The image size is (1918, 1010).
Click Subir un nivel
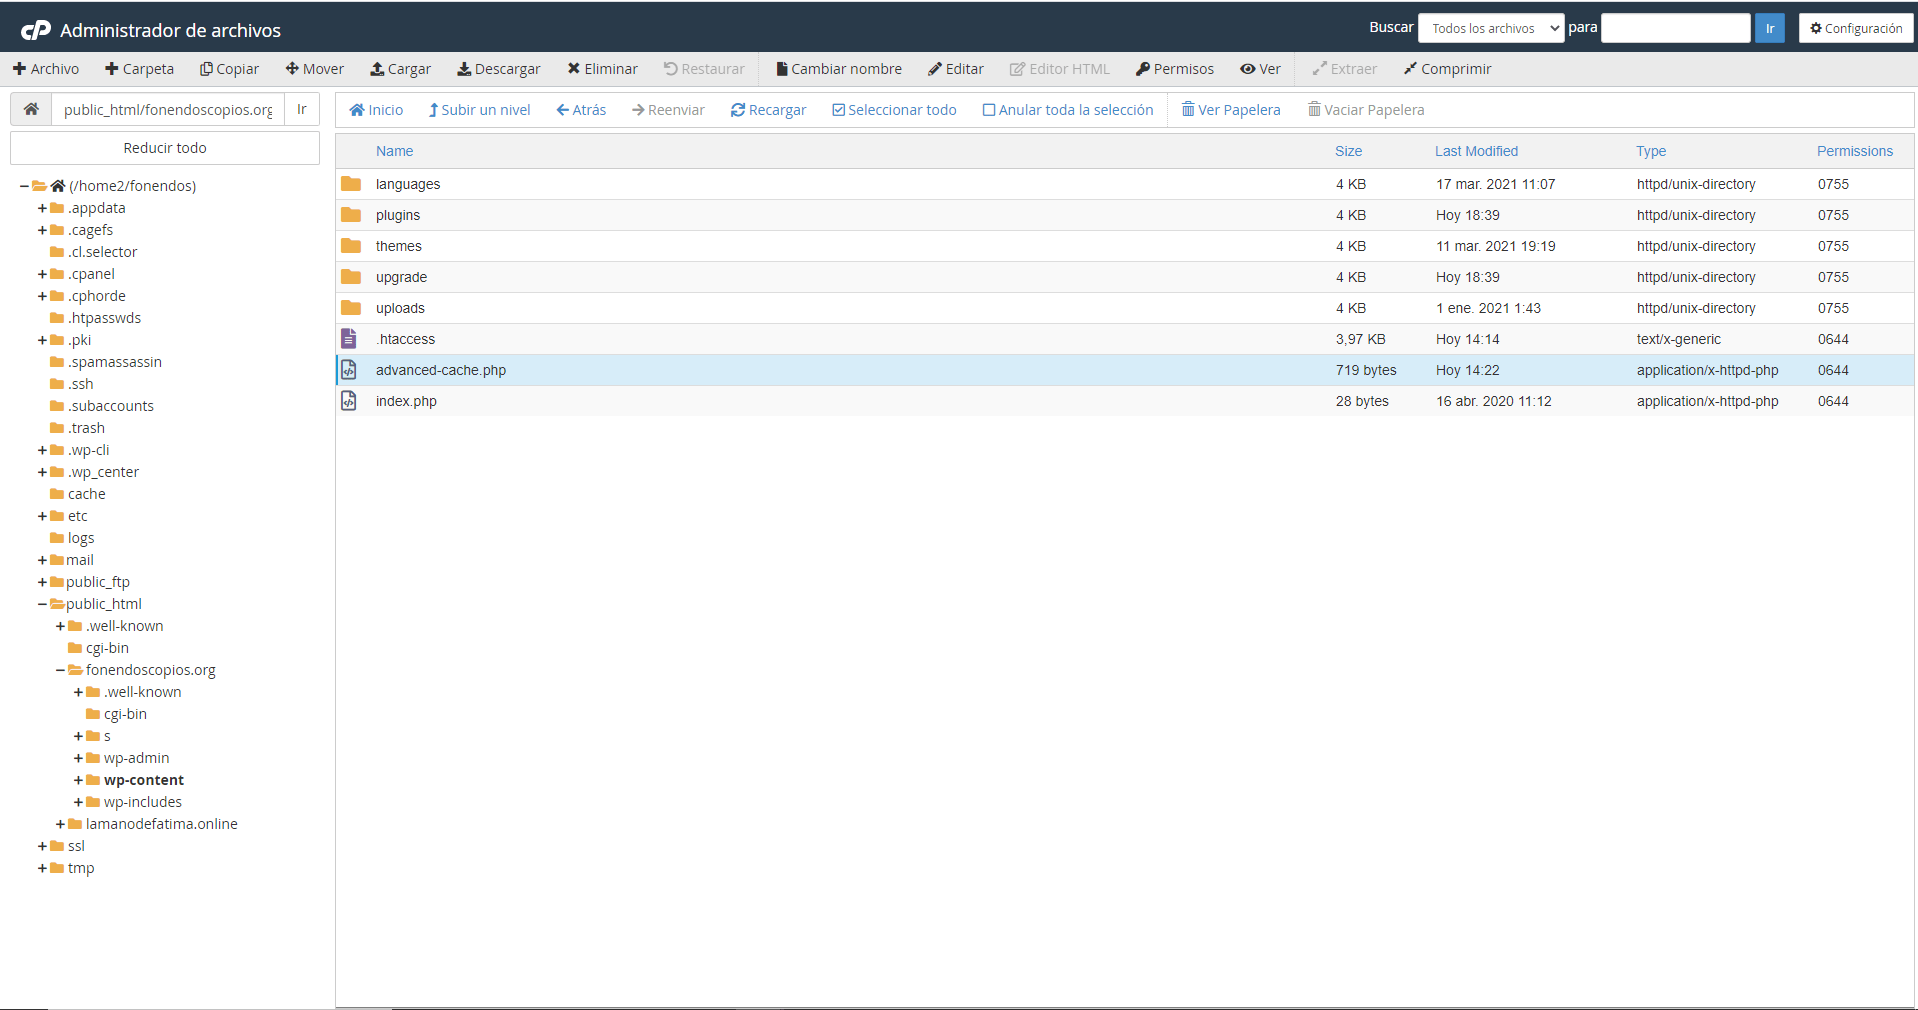pyautogui.click(x=479, y=110)
